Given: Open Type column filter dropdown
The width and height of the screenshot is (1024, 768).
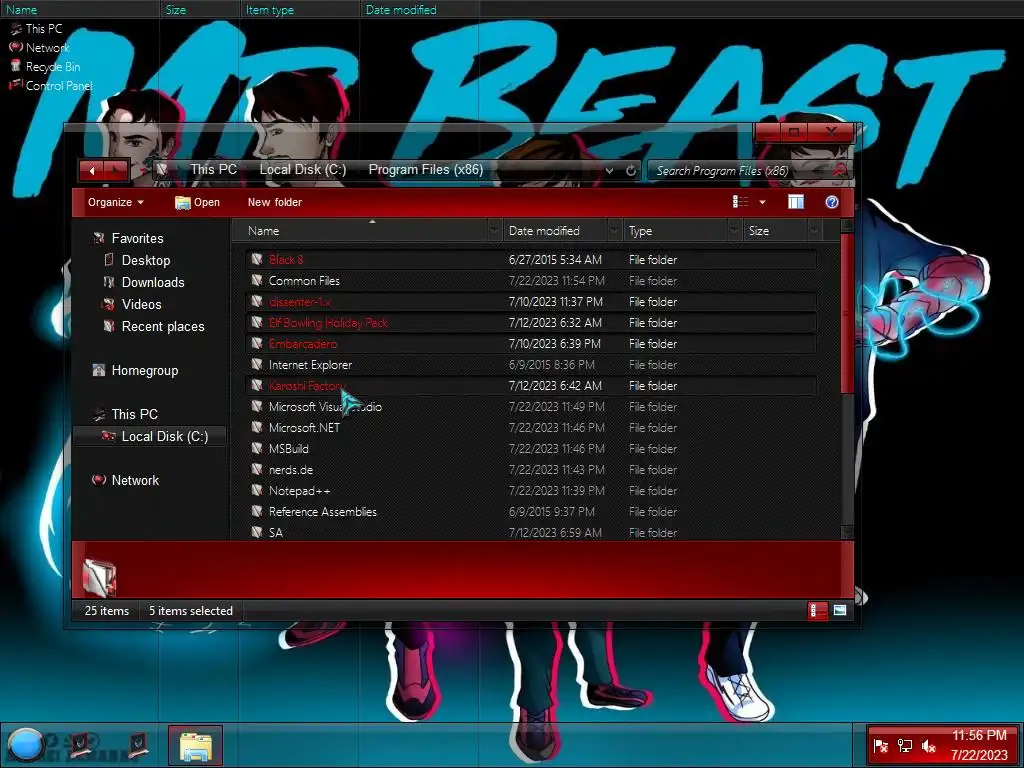Looking at the screenshot, I should click(x=735, y=231).
